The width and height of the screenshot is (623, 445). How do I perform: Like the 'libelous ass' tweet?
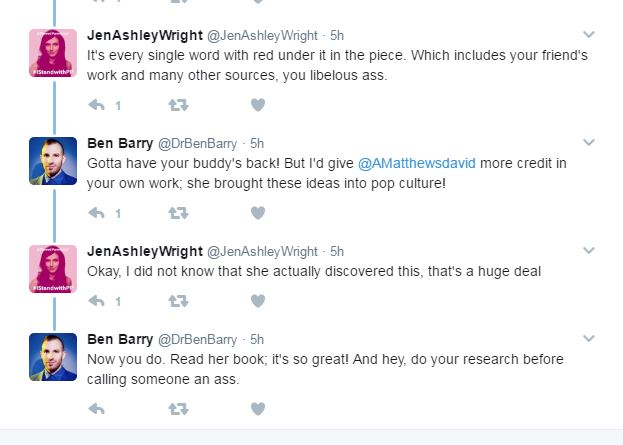pyautogui.click(x=257, y=104)
